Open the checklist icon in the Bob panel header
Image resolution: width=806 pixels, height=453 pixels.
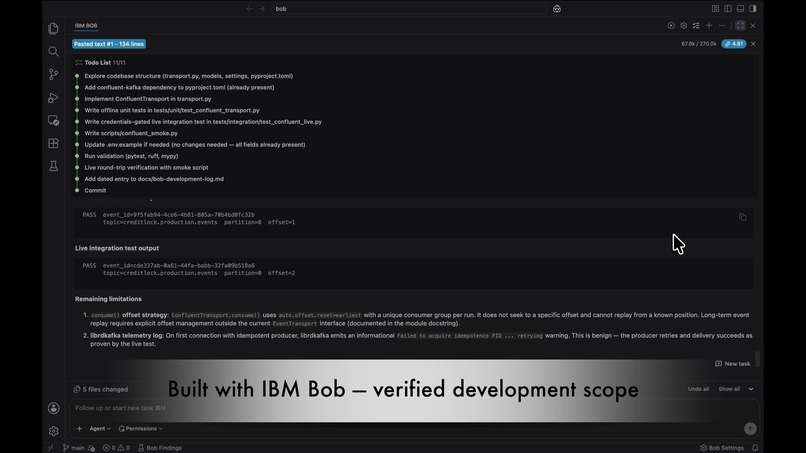point(696,26)
